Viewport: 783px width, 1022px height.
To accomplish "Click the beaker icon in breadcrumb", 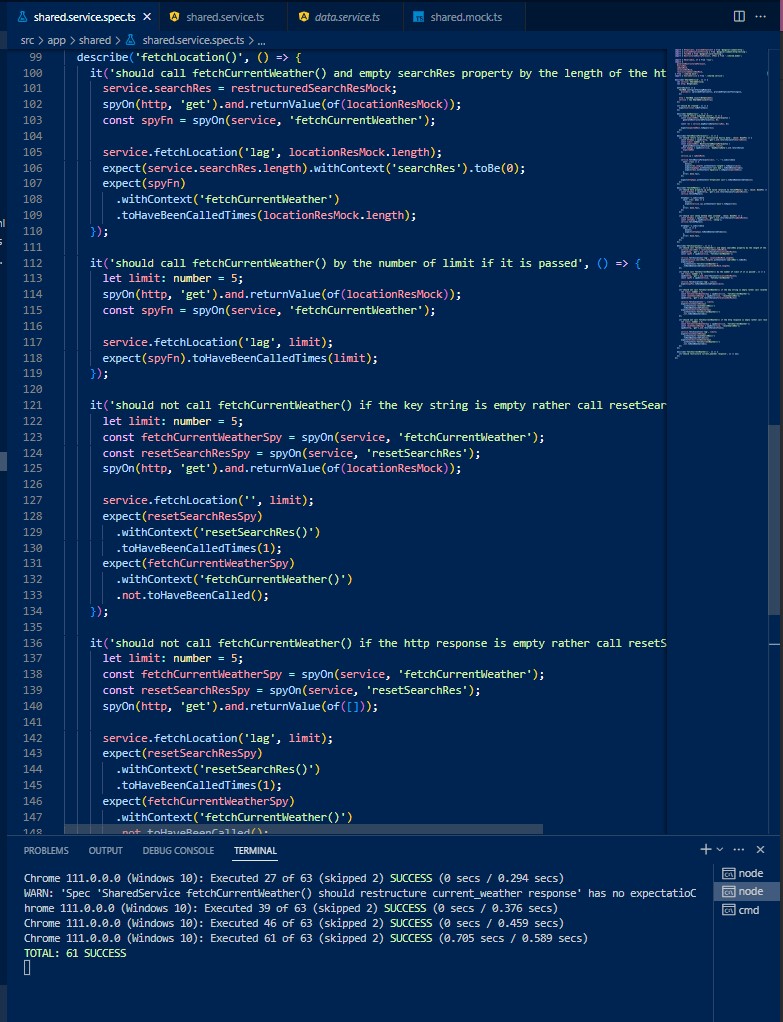I will pyautogui.click(x=130, y=40).
